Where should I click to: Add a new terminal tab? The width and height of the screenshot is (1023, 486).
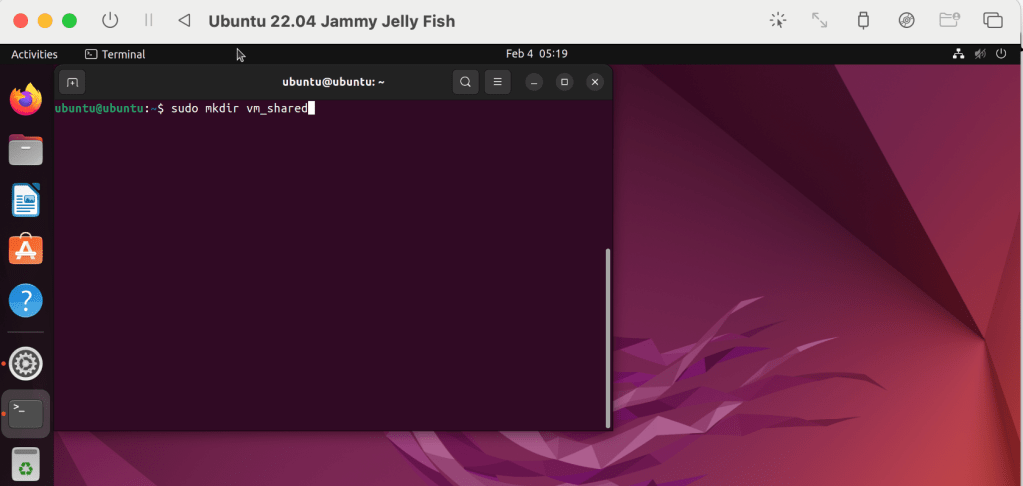click(72, 82)
